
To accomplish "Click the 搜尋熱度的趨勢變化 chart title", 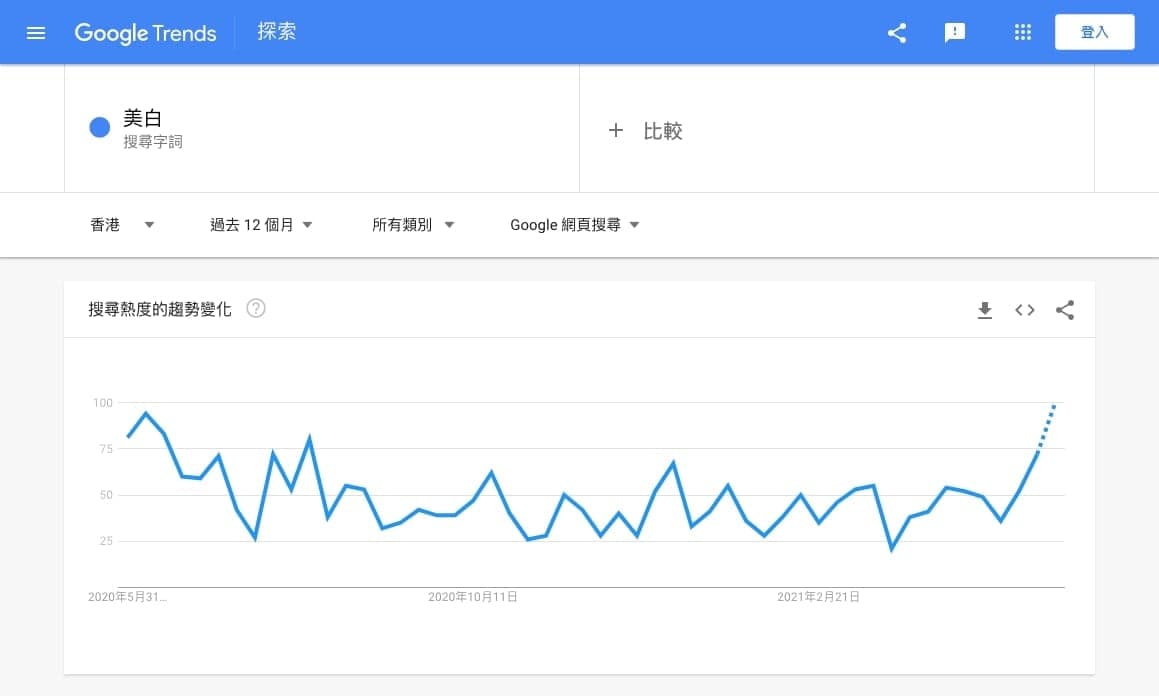I will tap(160, 309).
